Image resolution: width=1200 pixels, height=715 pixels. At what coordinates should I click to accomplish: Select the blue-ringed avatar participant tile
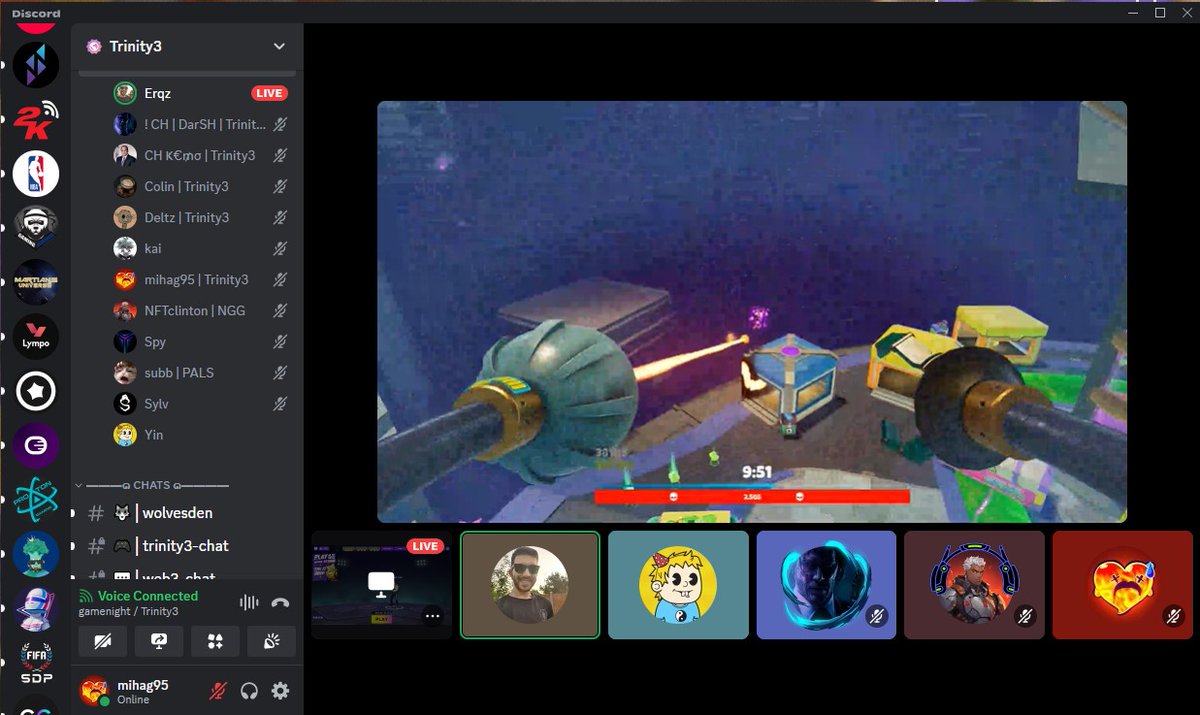click(x=826, y=585)
